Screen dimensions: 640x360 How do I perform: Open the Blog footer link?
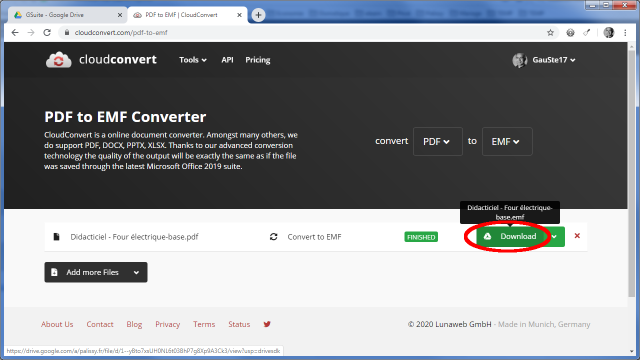[x=134, y=324]
